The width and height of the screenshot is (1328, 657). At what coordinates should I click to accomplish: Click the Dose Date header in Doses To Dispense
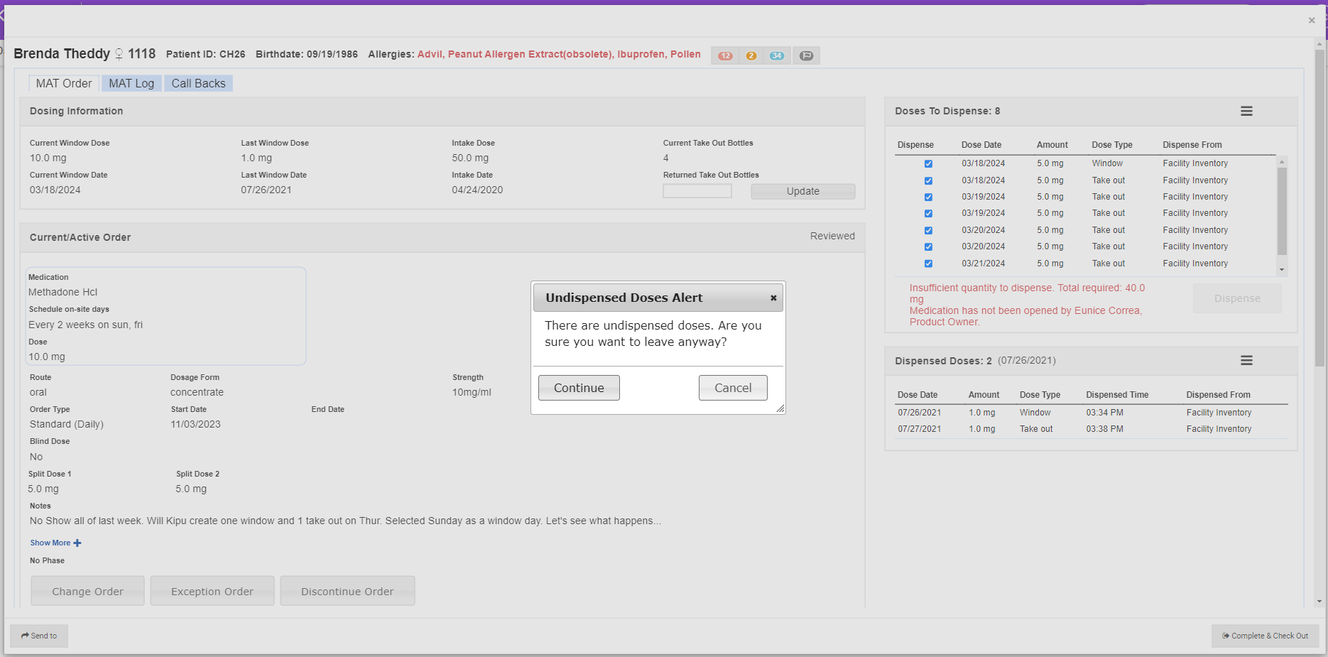981,145
